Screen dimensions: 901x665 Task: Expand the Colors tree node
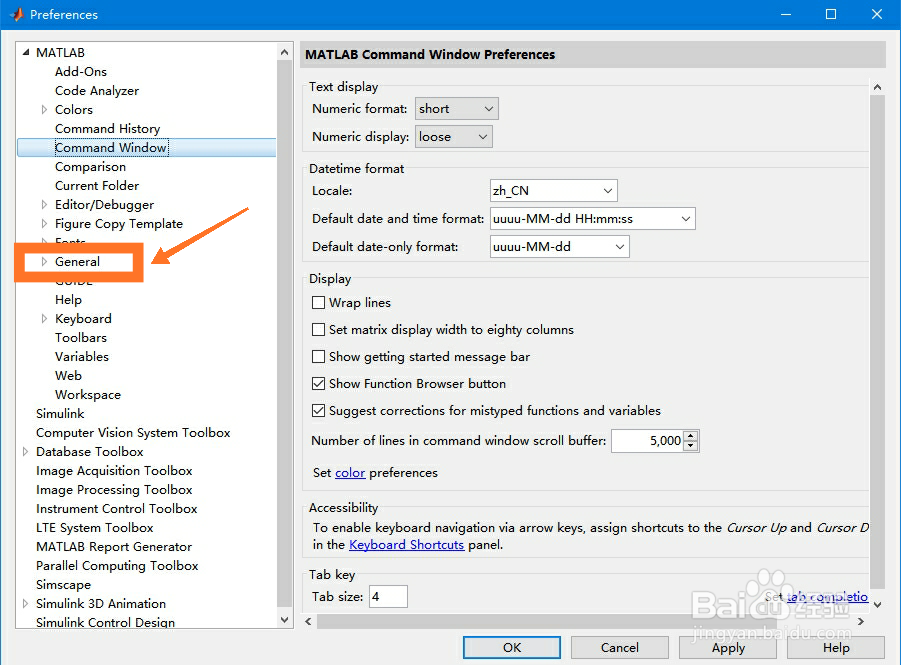point(44,109)
